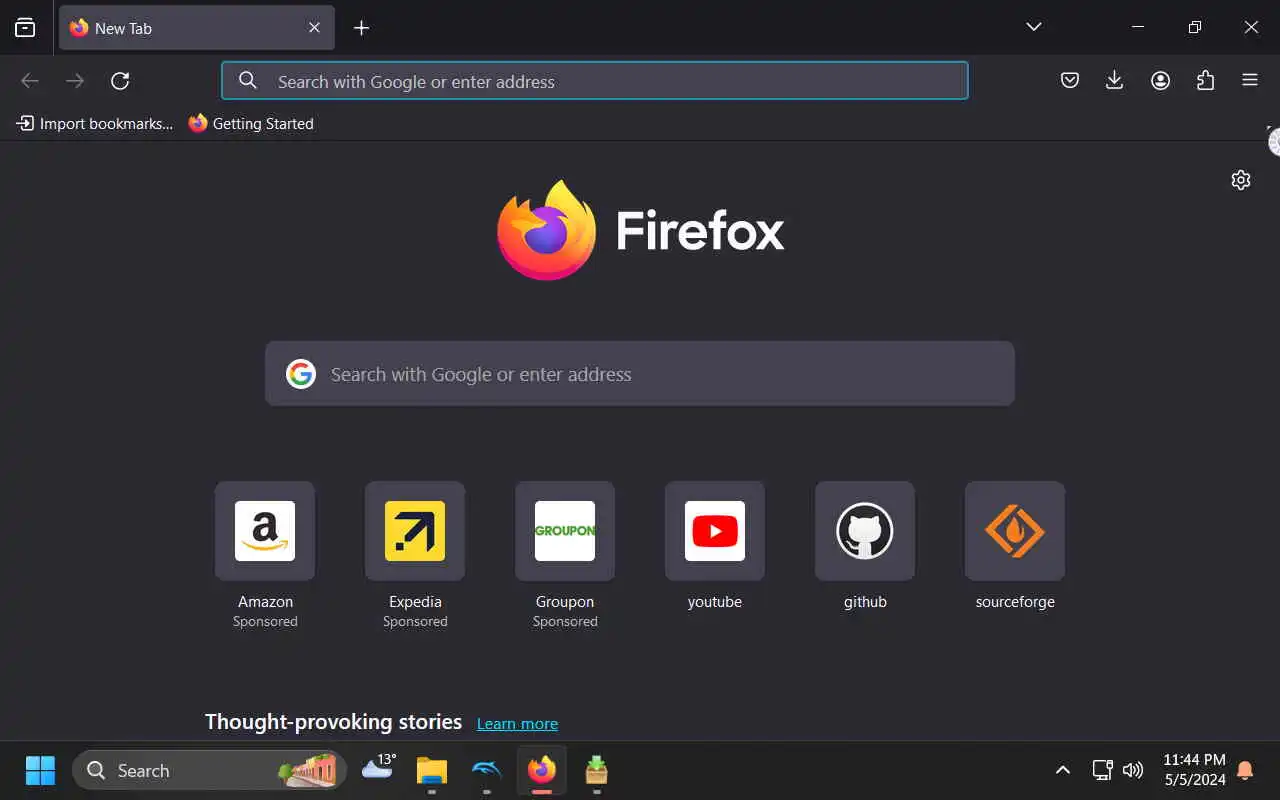
Task: Open clock showing 11:44 PM
Action: (1194, 770)
